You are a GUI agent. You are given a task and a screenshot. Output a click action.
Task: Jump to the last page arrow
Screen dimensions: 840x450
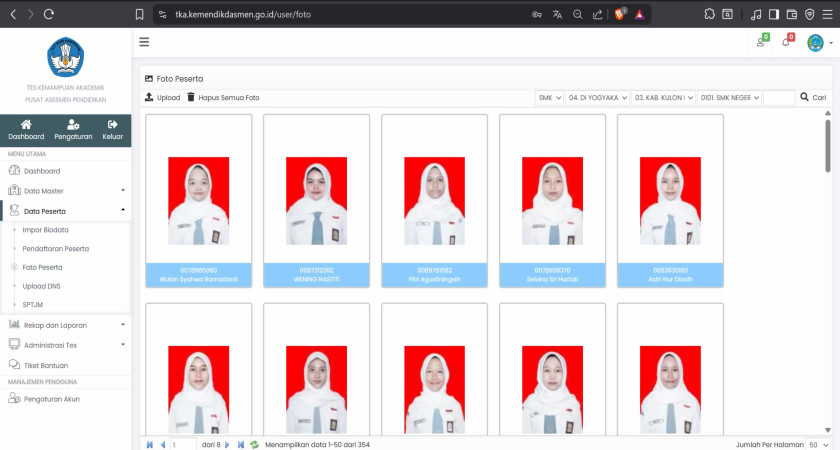[241, 444]
